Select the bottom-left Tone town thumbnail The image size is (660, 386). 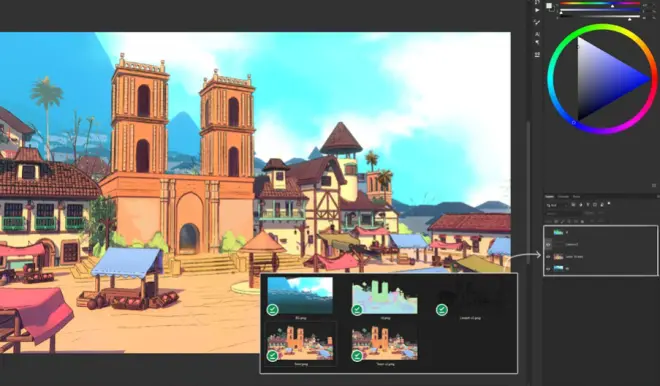click(x=301, y=343)
